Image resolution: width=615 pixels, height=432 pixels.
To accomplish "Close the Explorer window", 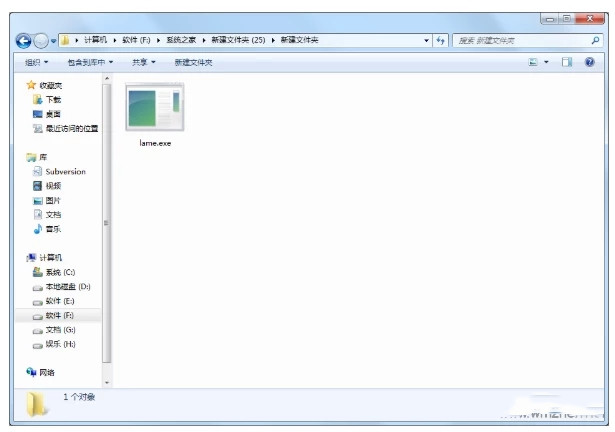I will point(590,19).
